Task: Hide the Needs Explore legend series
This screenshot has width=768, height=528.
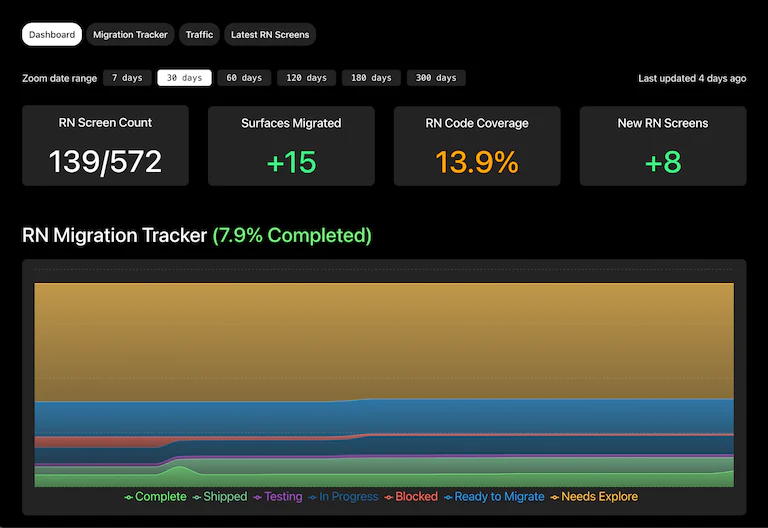Action: pos(594,497)
